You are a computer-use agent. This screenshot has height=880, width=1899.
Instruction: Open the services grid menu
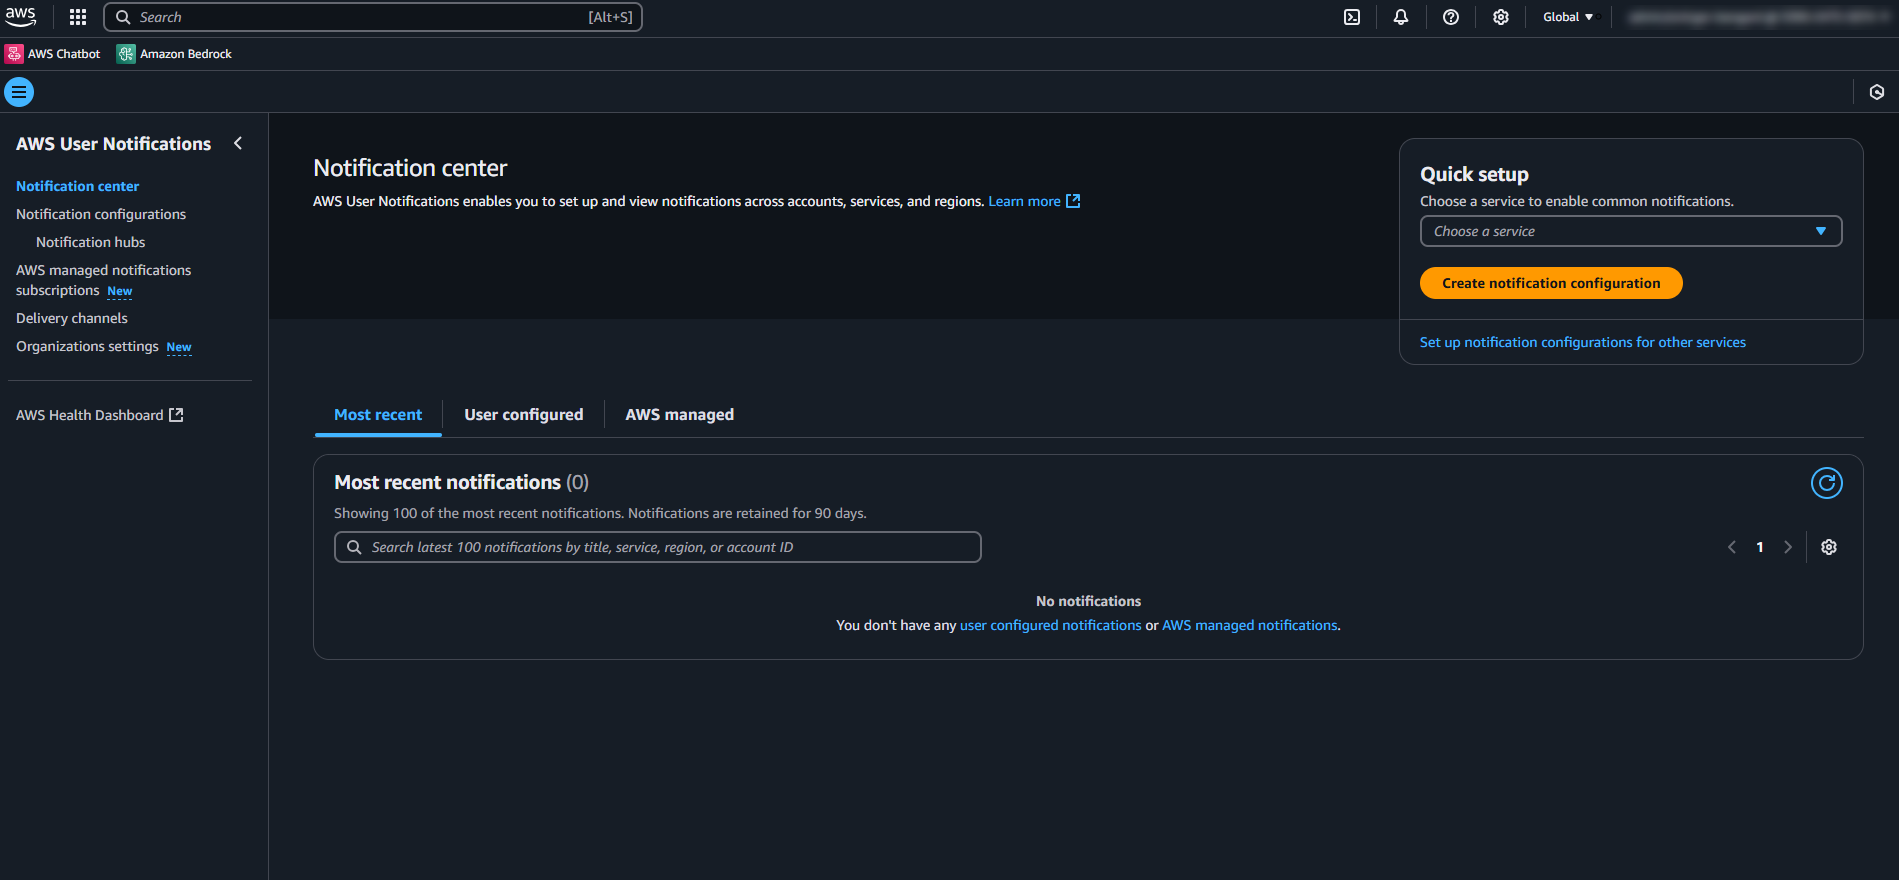78,17
